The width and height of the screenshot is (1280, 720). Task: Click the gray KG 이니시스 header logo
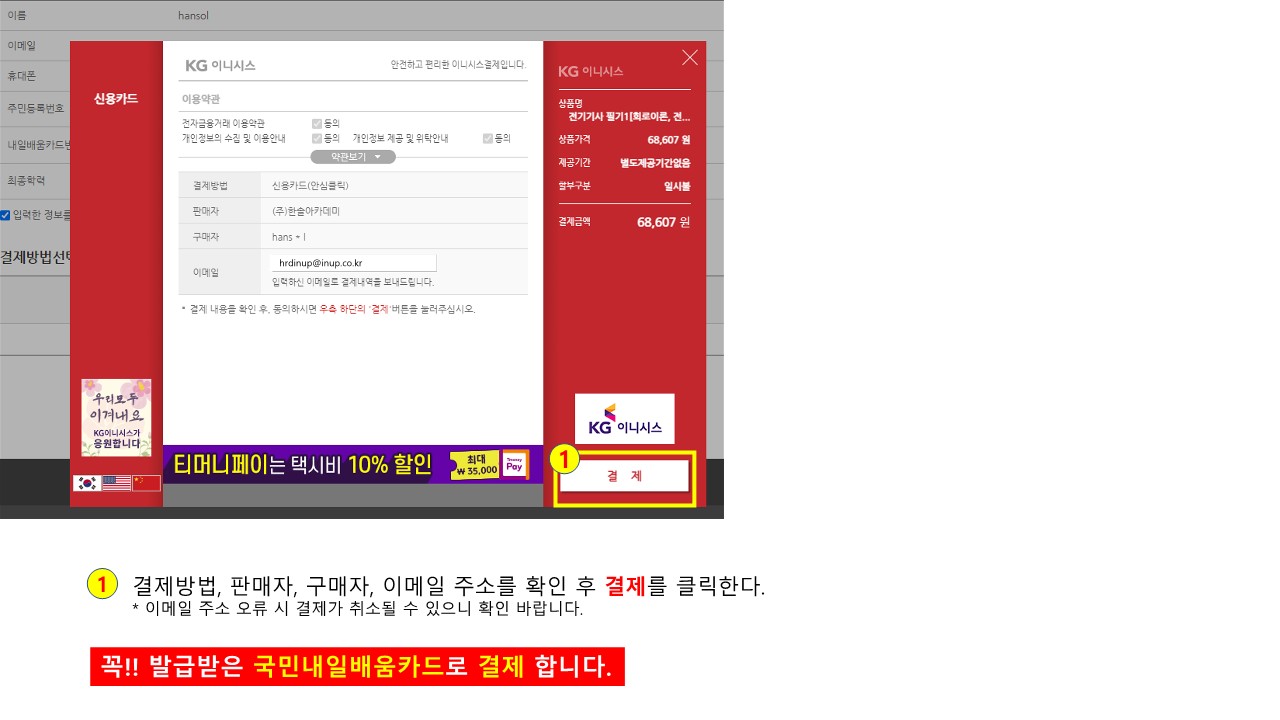point(220,65)
